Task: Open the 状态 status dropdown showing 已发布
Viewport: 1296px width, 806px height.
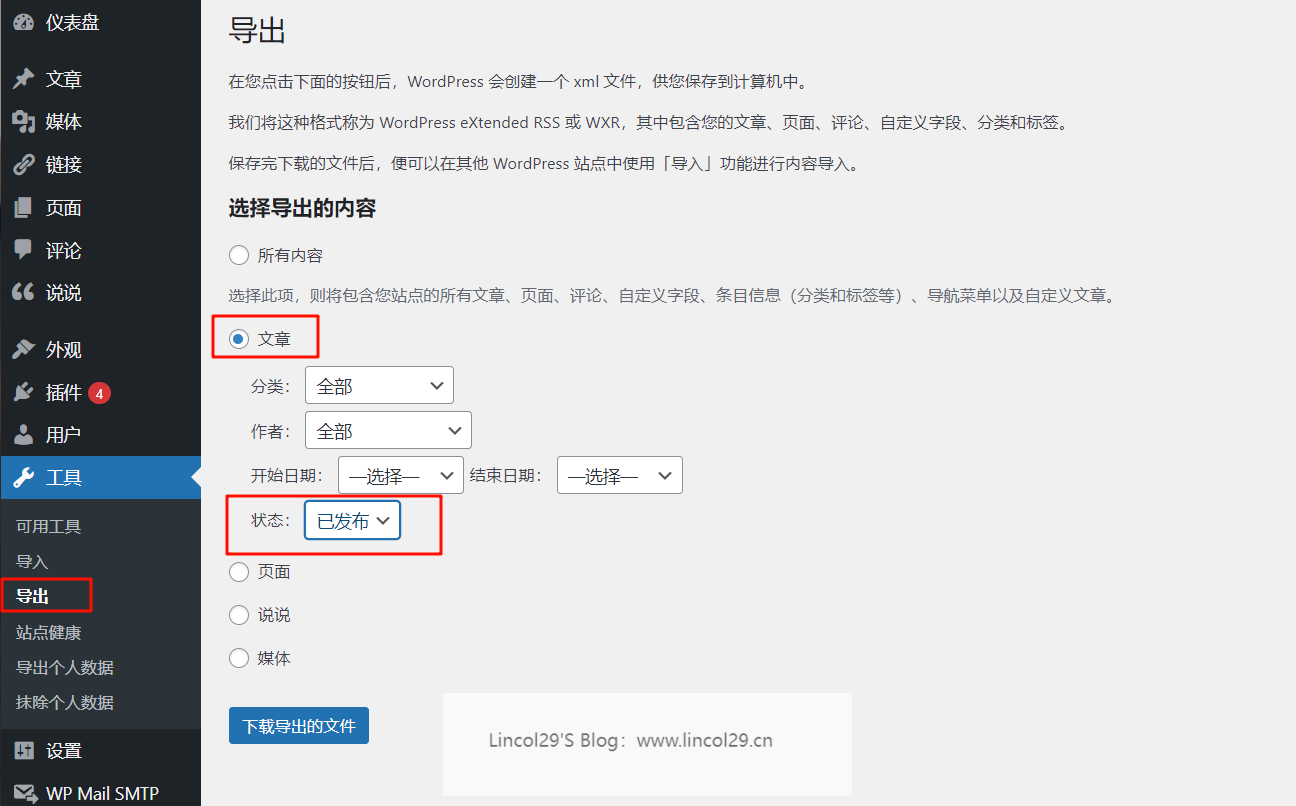Action: pos(352,521)
